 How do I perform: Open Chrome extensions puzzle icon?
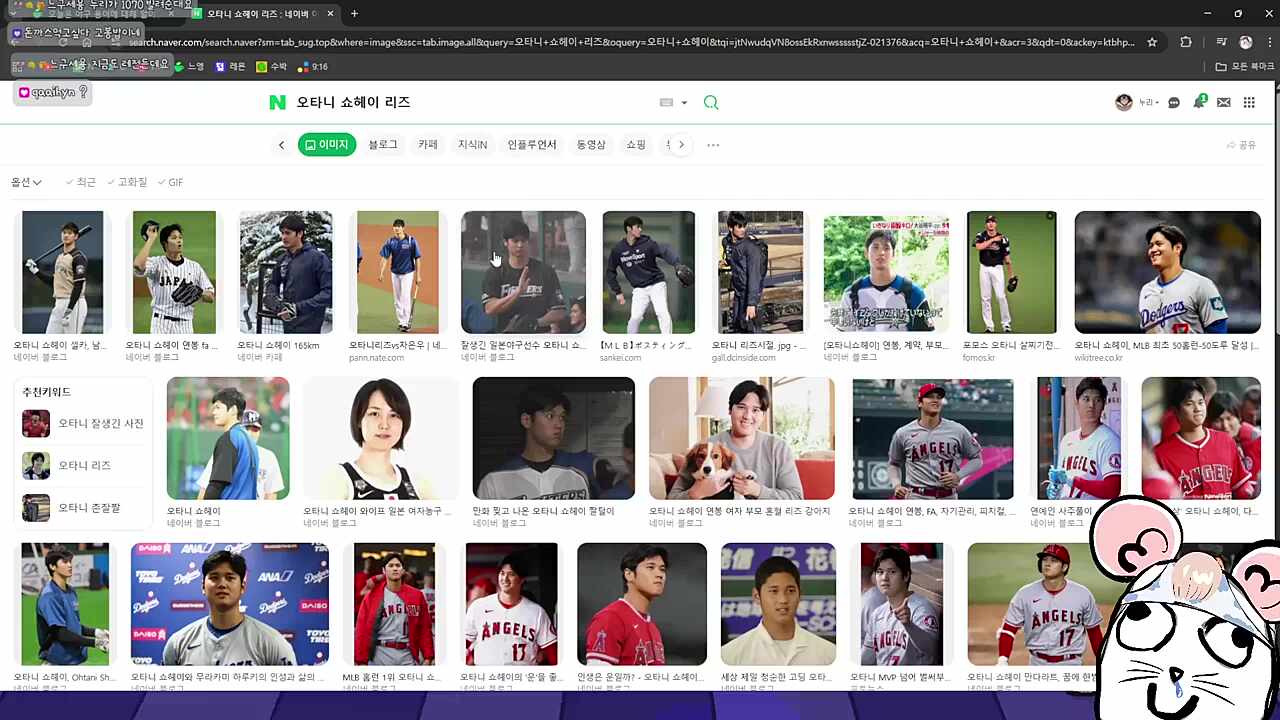pyautogui.click(x=1186, y=42)
